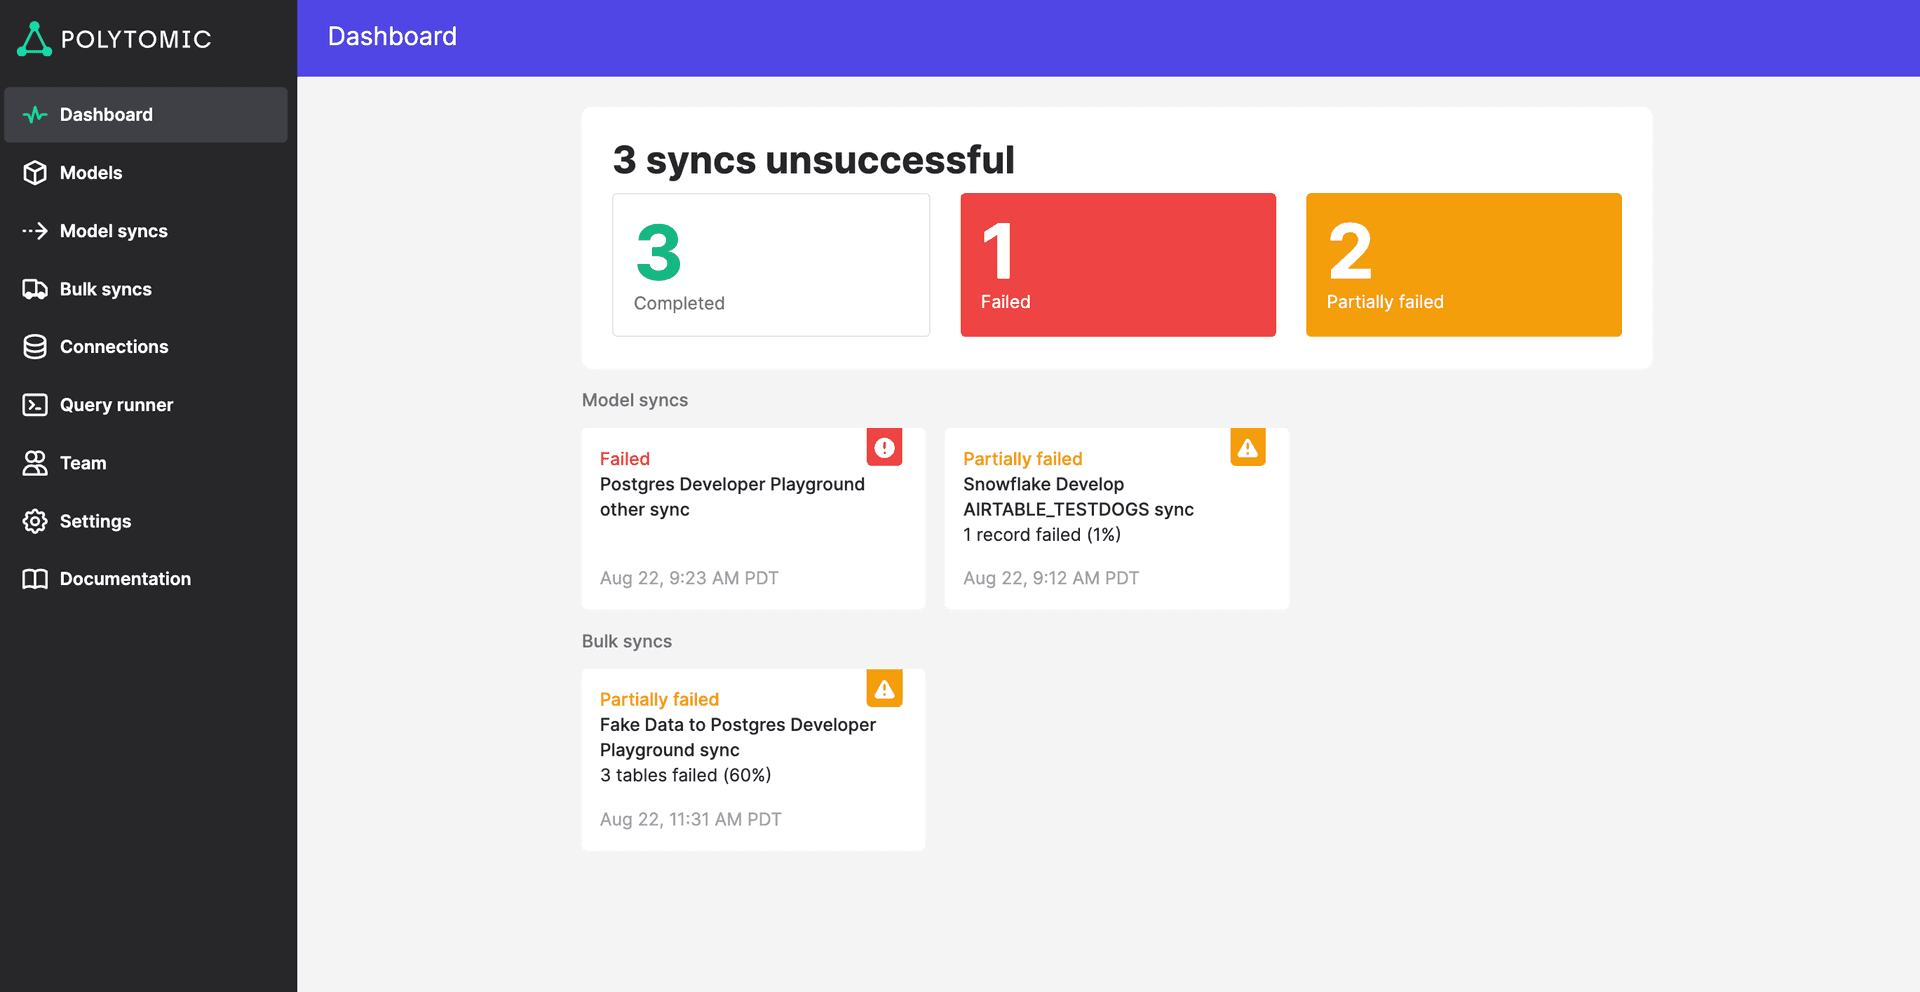Click red error icon on Failed sync card

pos(884,448)
